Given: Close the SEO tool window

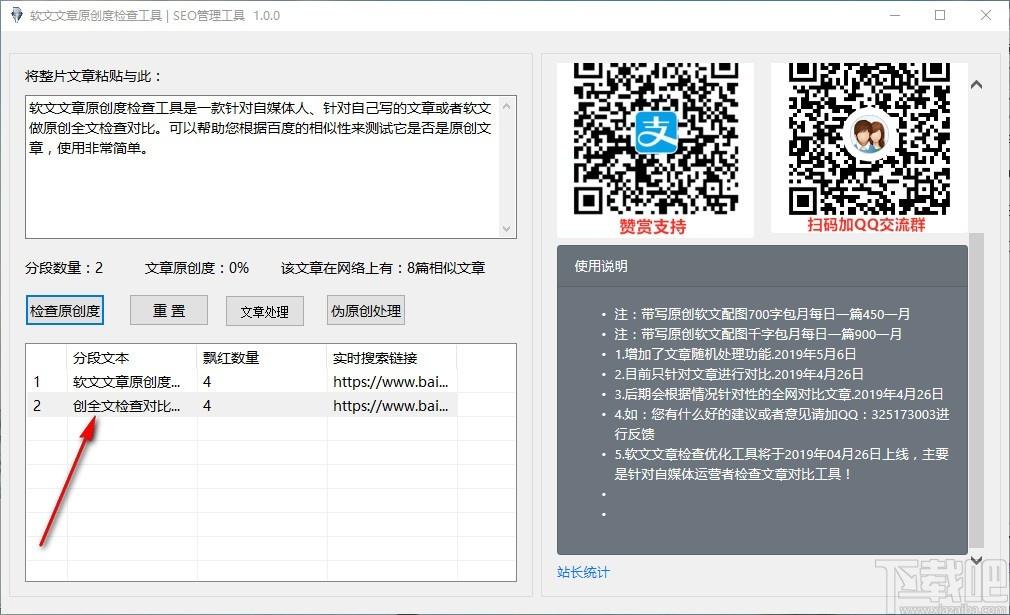Looking at the screenshot, I should (986, 15).
